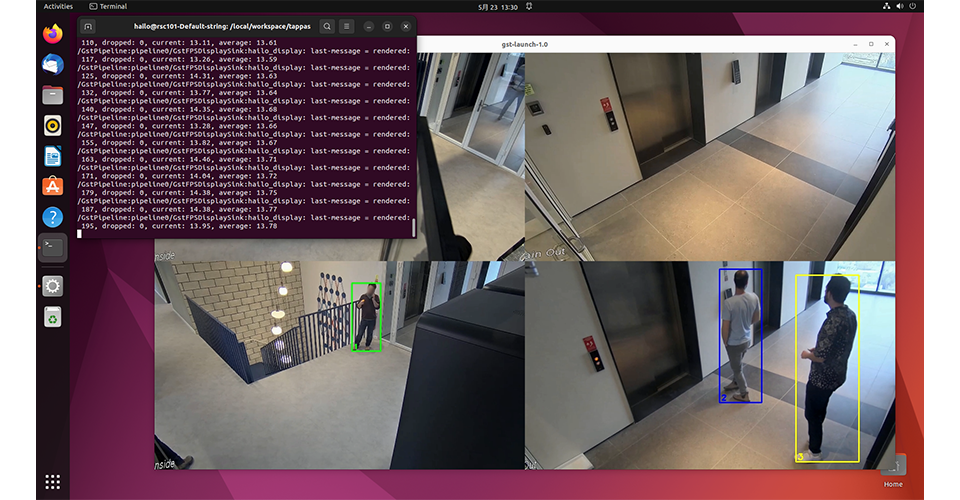
Task: Open LibreOffice Writer from the dock
Action: coord(52,156)
